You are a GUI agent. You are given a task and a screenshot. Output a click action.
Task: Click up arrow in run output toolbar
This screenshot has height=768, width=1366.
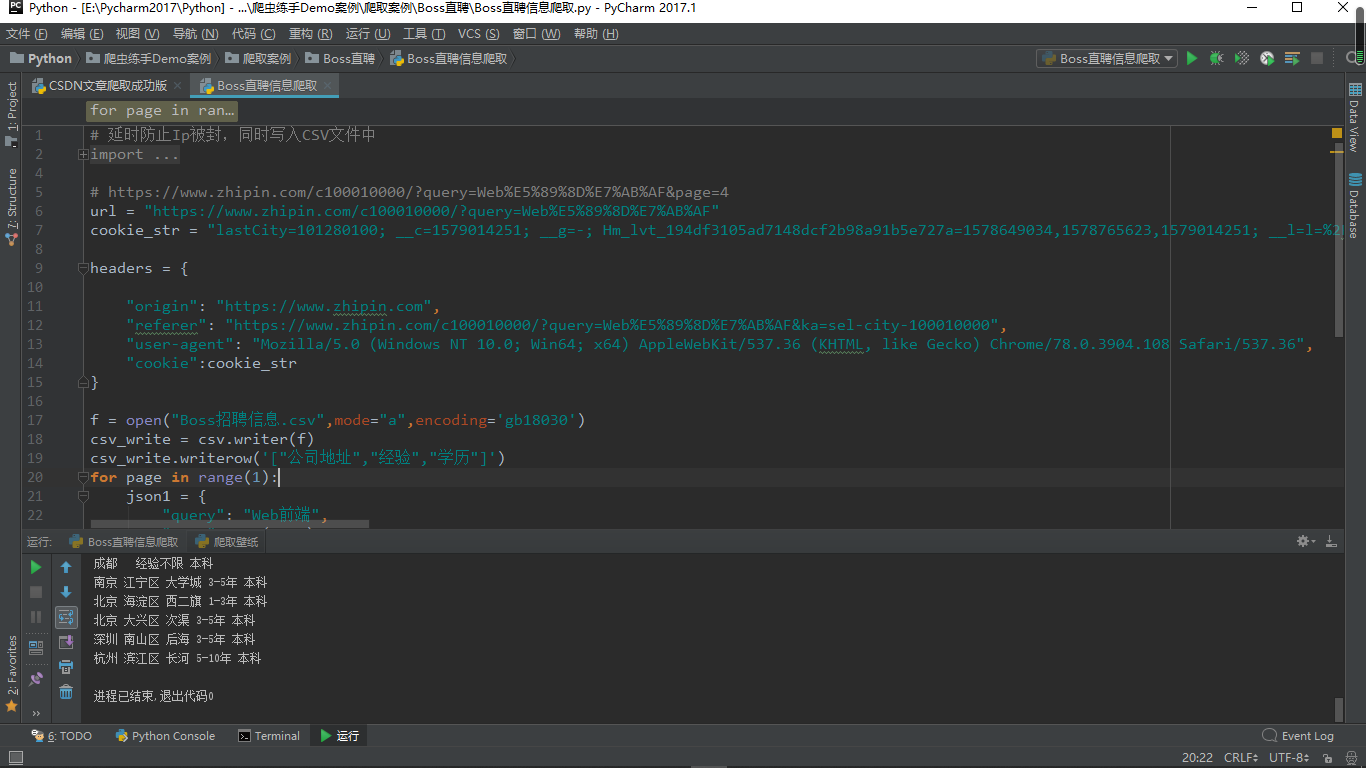coord(66,567)
